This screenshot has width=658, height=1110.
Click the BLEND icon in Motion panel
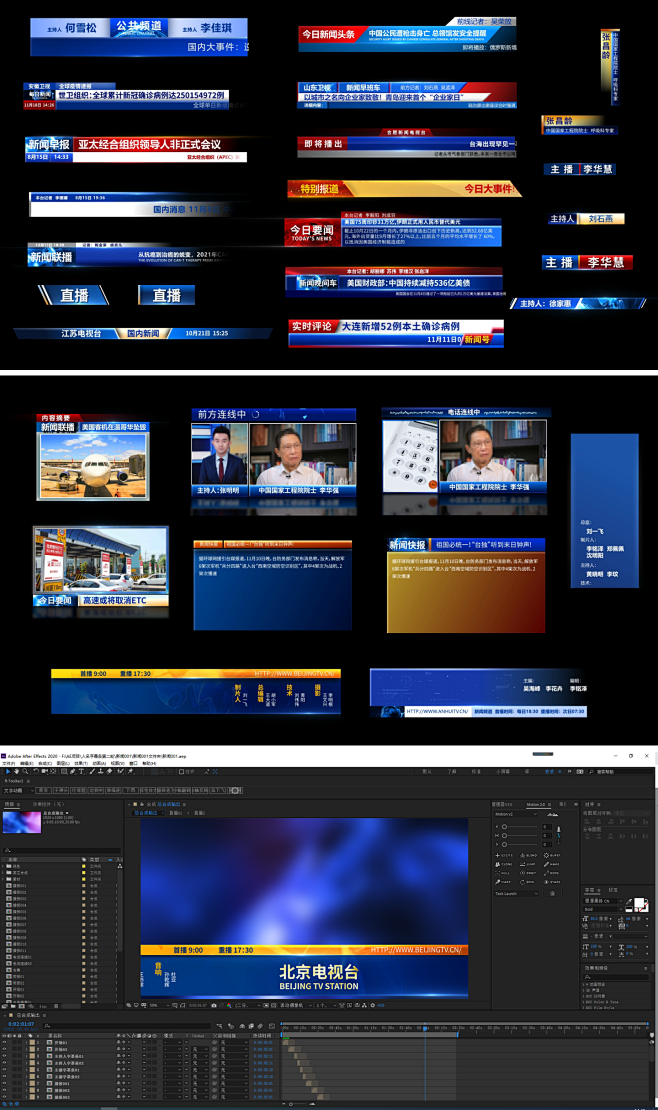click(x=529, y=855)
